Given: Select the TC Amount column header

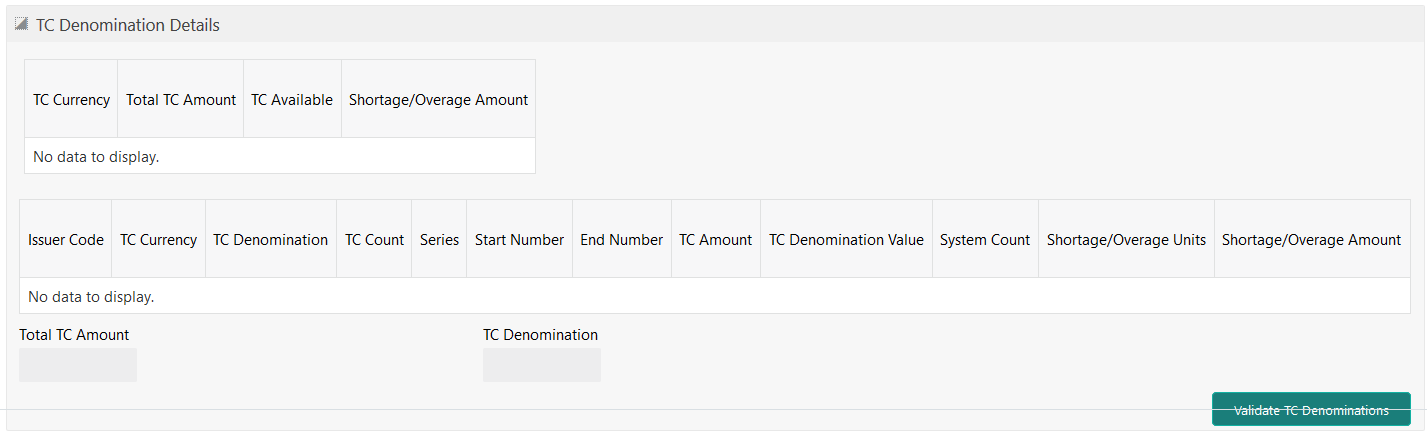Looking at the screenshot, I should coord(715,240).
